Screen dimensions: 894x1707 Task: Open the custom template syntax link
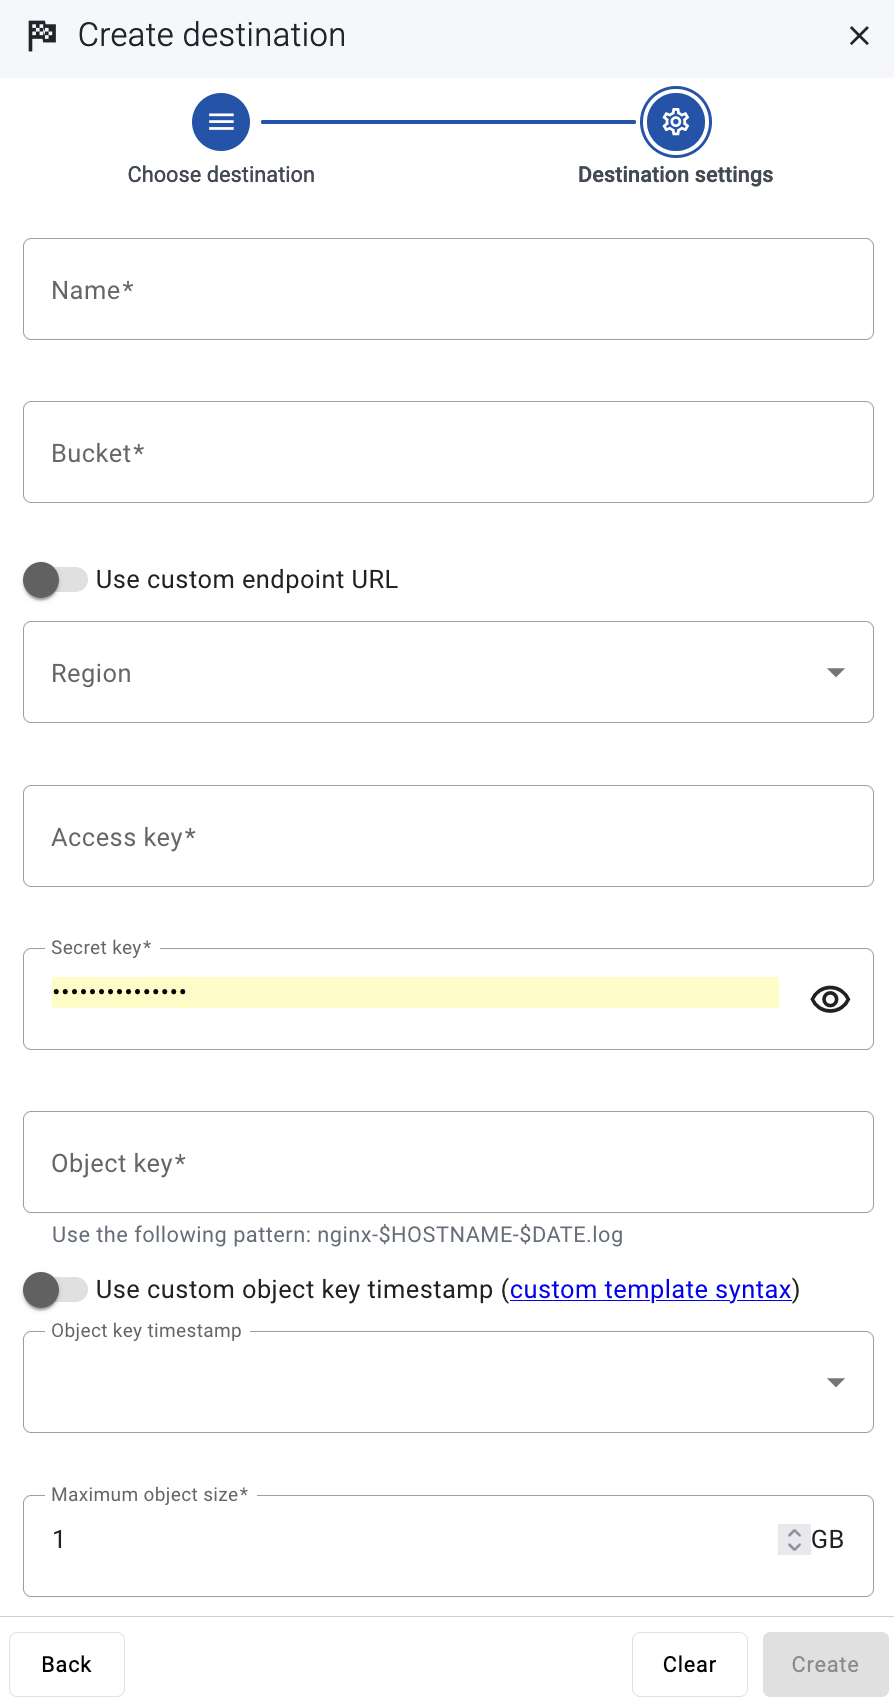[651, 1290]
